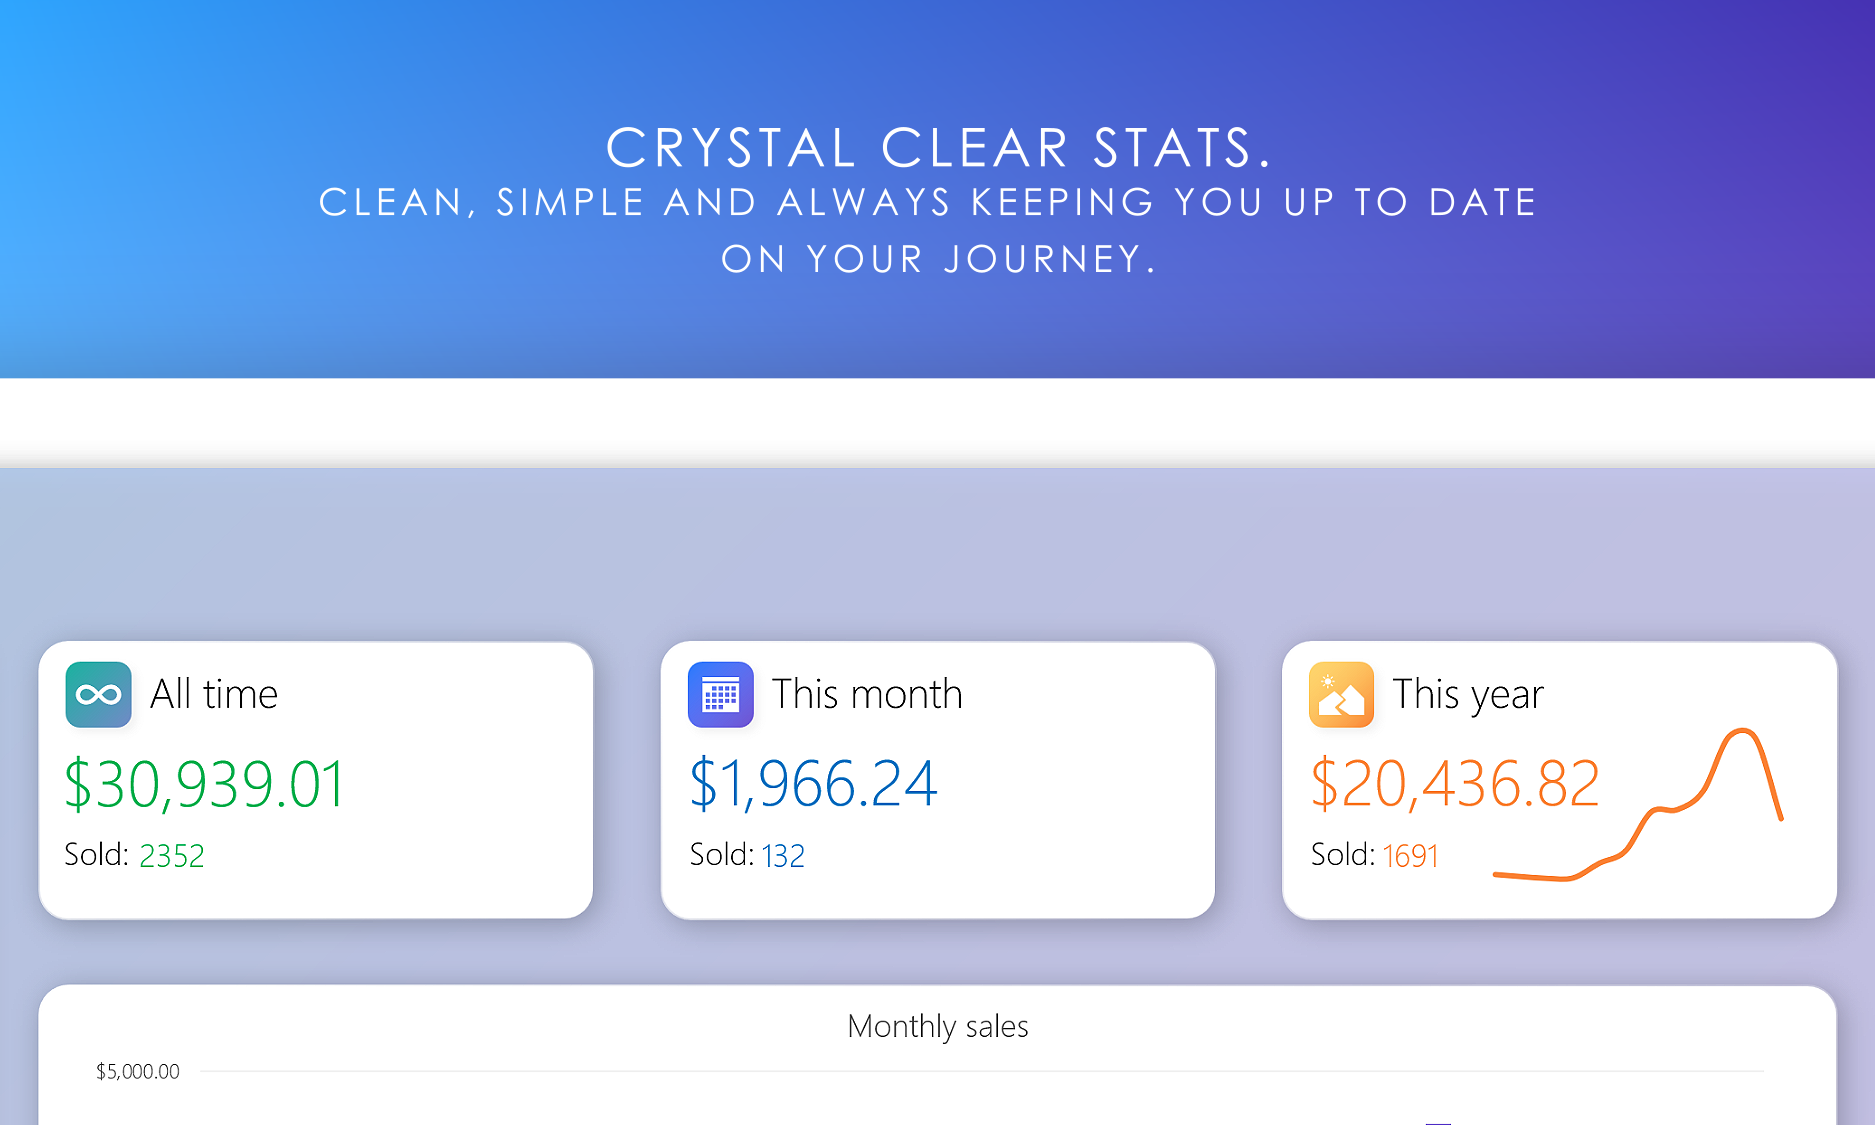
Task: Click the calendar icon beside This month
Action: tap(720, 694)
